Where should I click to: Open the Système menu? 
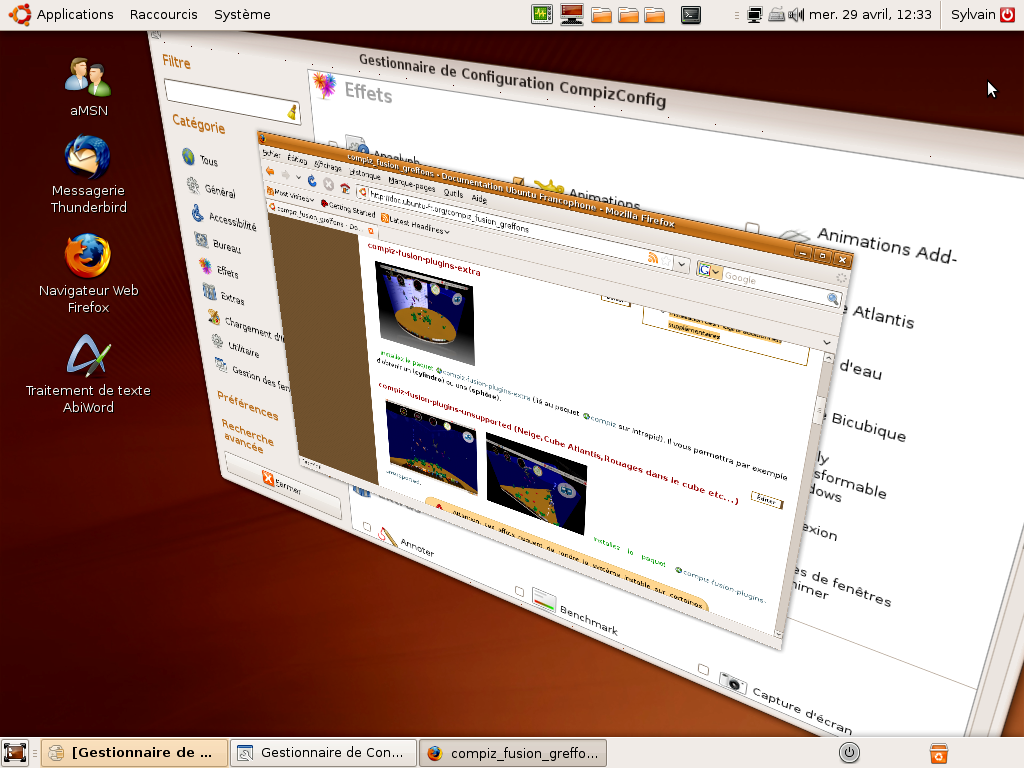click(242, 14)
